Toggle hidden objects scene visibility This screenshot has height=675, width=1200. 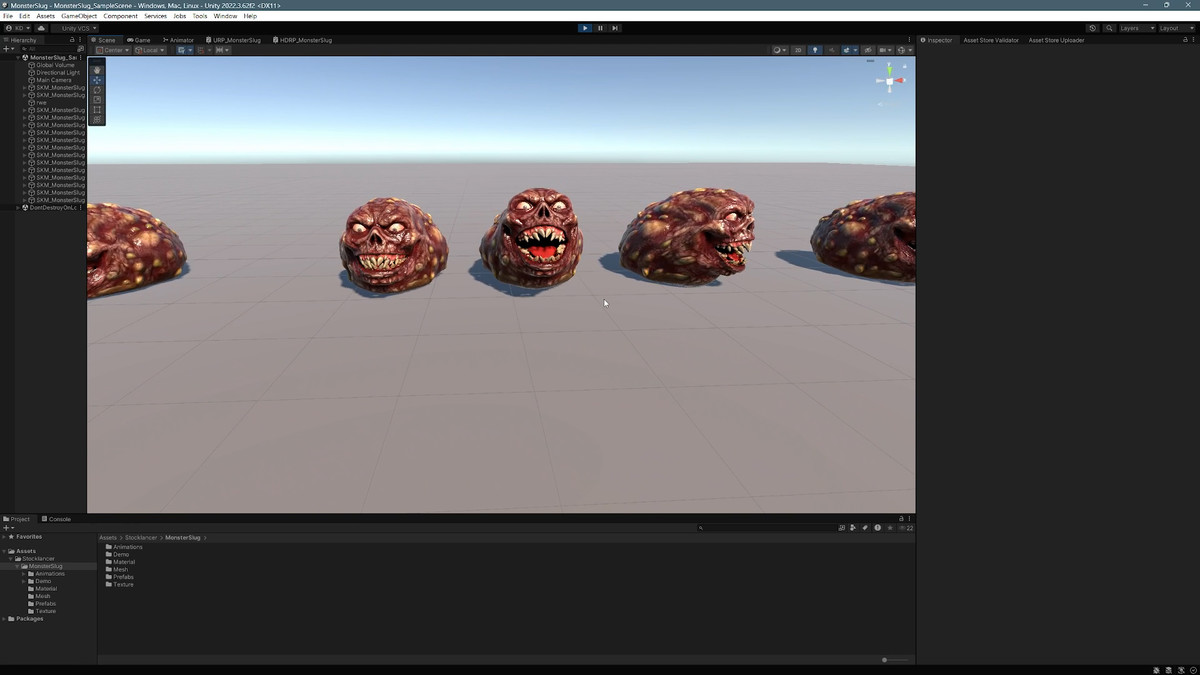pyautogui.click(x=868, y=50)
